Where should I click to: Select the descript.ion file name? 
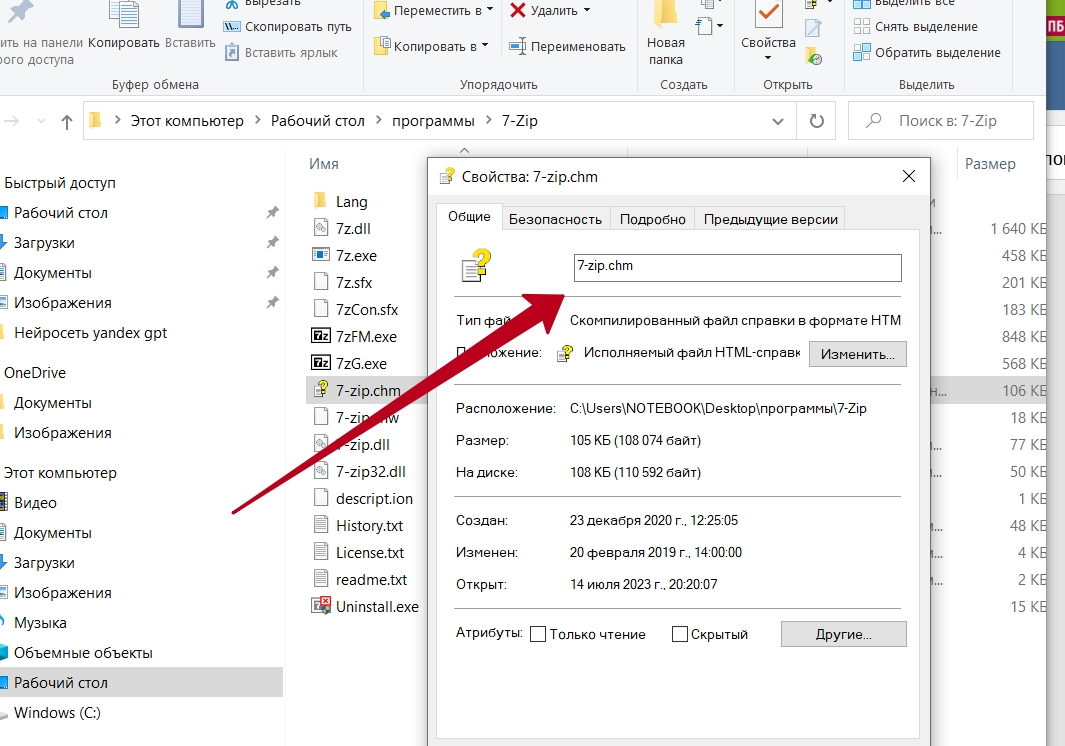[x=374, y=499]
